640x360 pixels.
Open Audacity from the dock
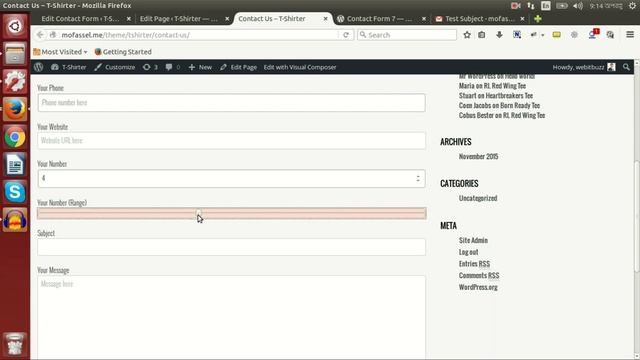tap(15, 220)
